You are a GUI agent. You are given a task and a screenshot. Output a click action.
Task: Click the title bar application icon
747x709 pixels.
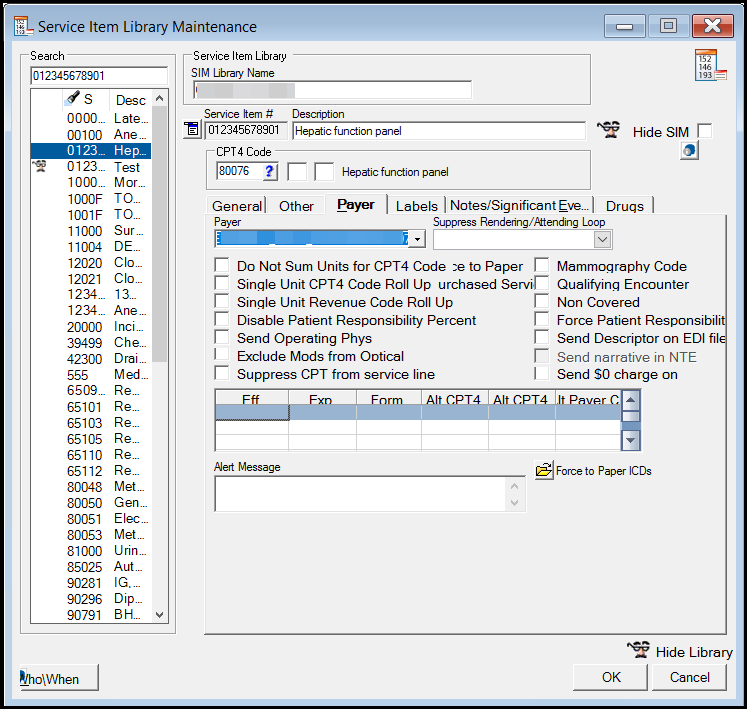coord(22,26)
